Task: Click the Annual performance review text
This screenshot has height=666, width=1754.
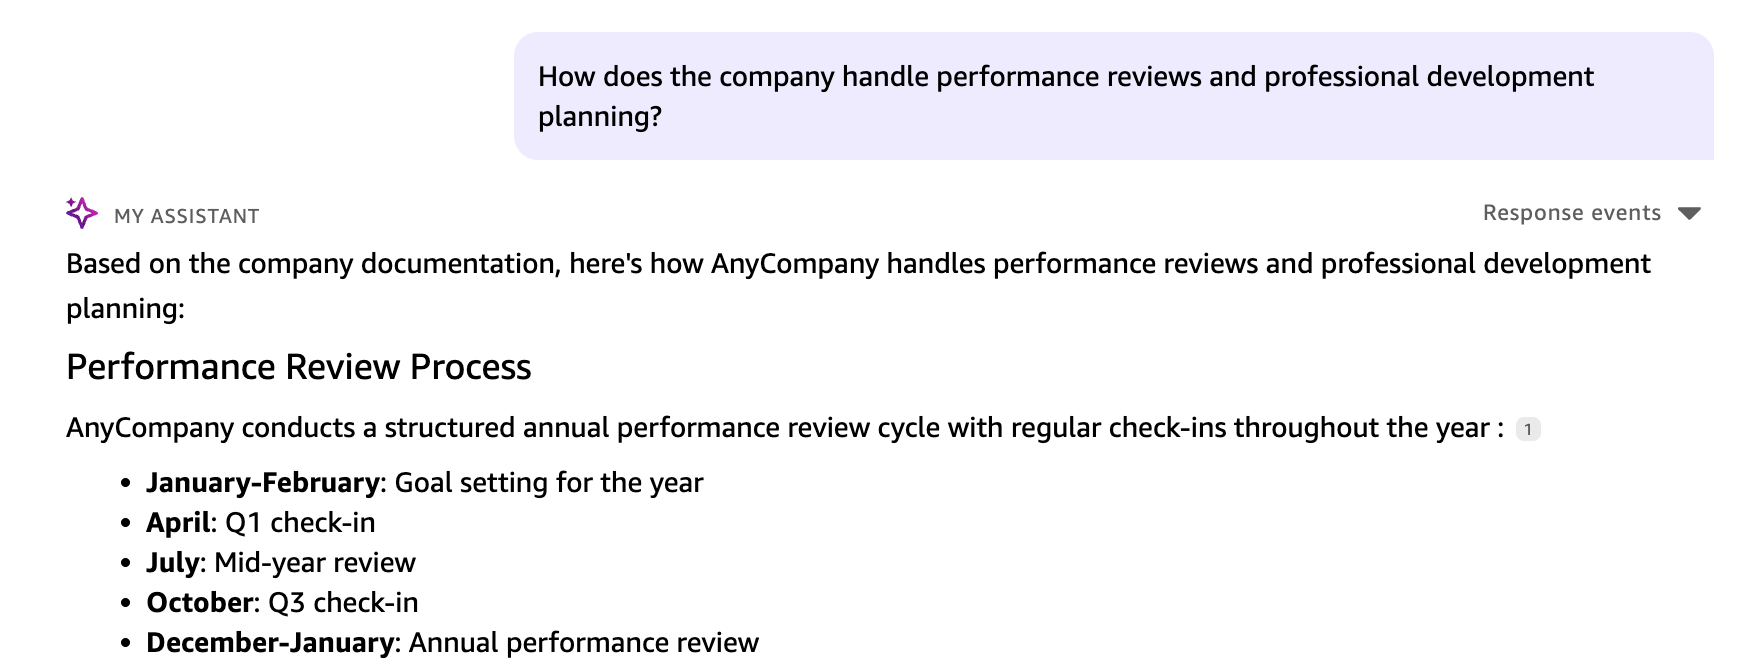Action: point(584,643)
